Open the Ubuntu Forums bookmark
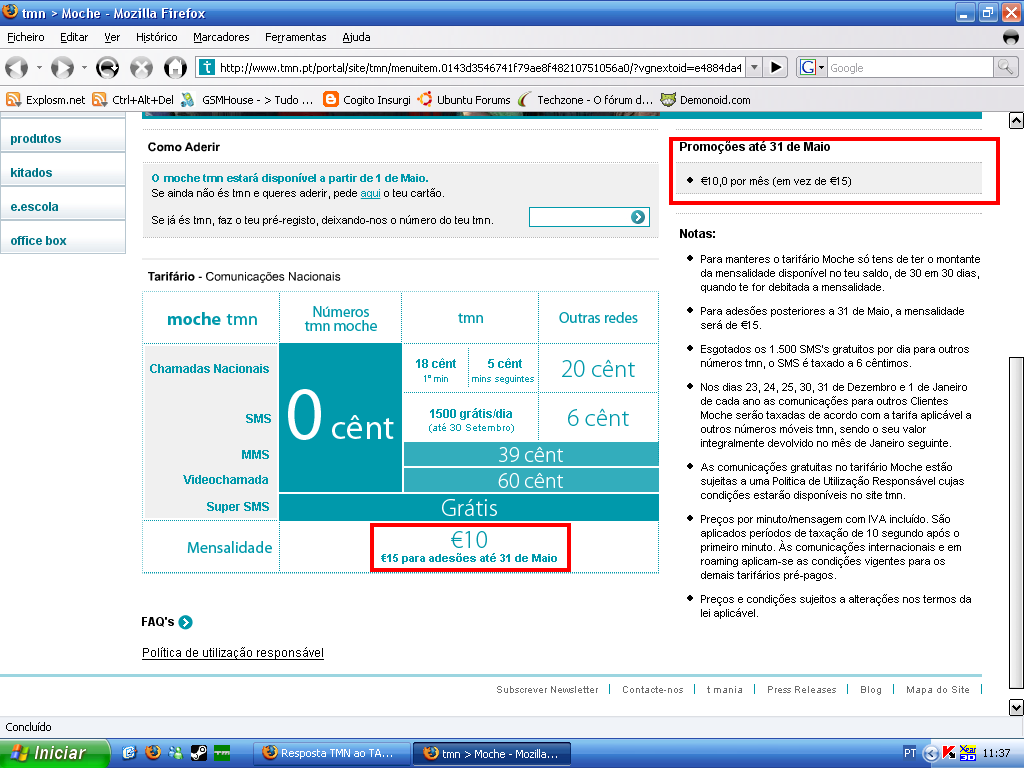This screenshot has height=768, width=1024. (x=464, y=100)
